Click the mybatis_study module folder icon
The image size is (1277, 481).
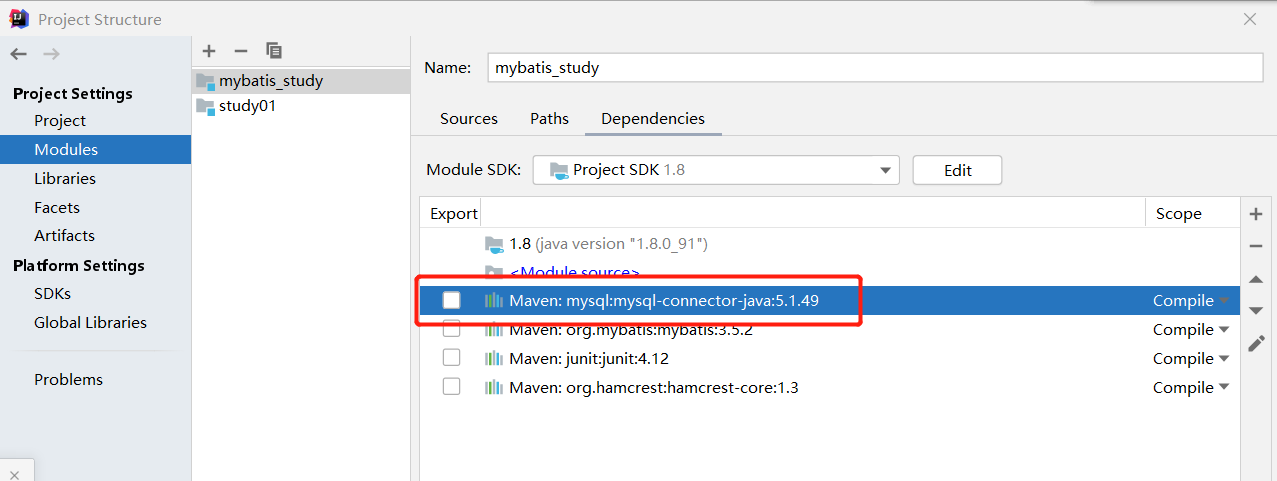point(205,81)
